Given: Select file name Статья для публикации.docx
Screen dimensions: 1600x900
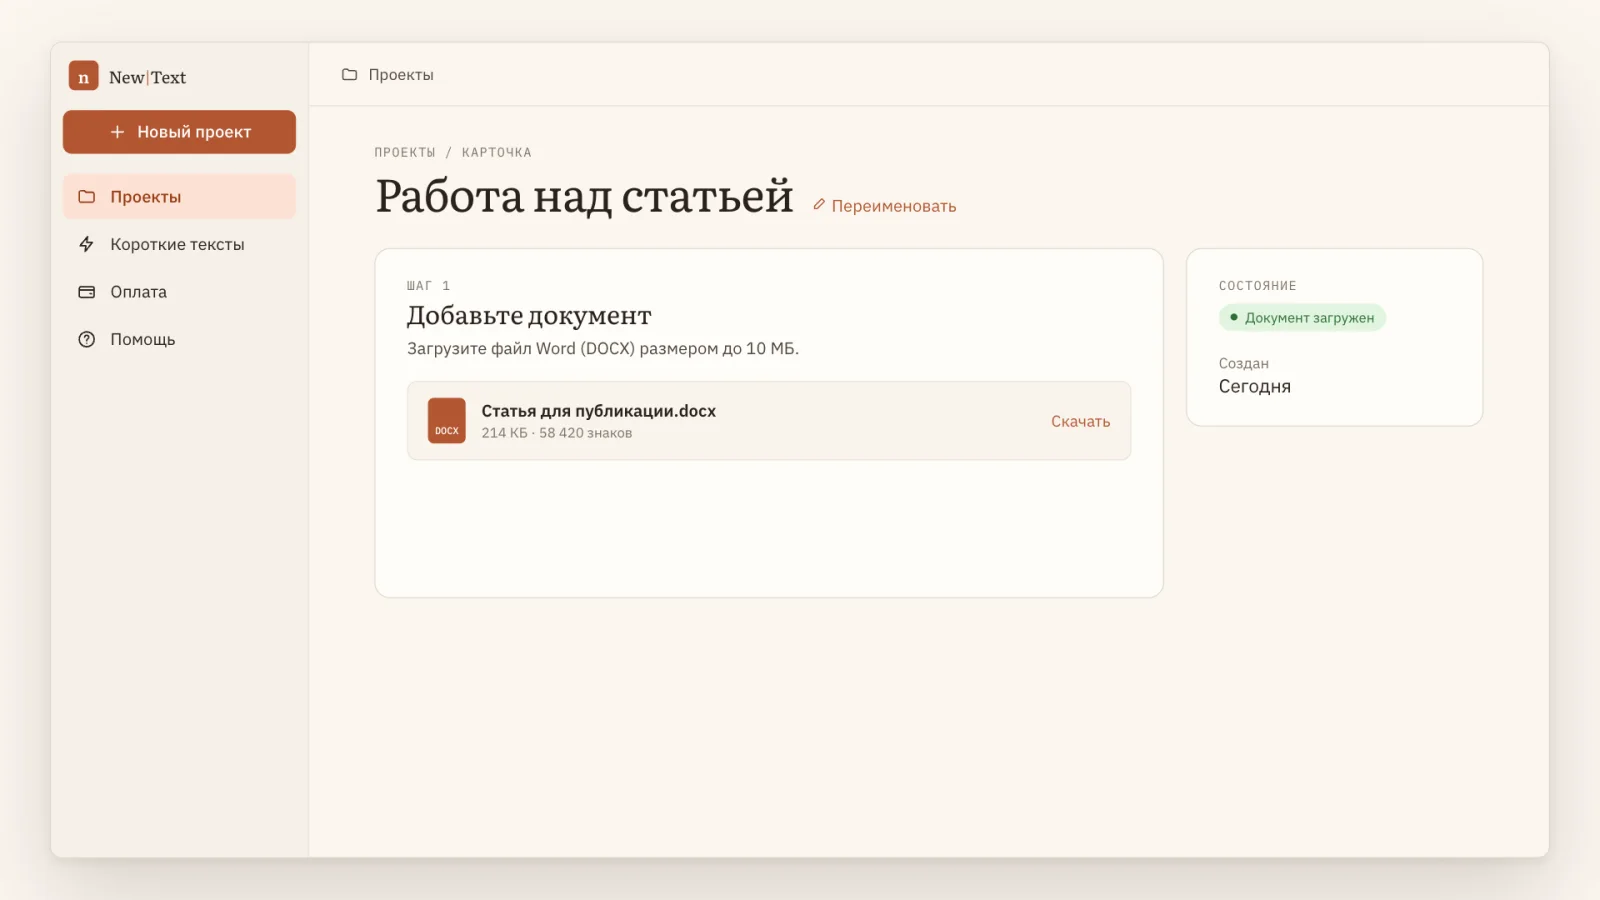Looking at the screenshot, I should click(599, 411).
